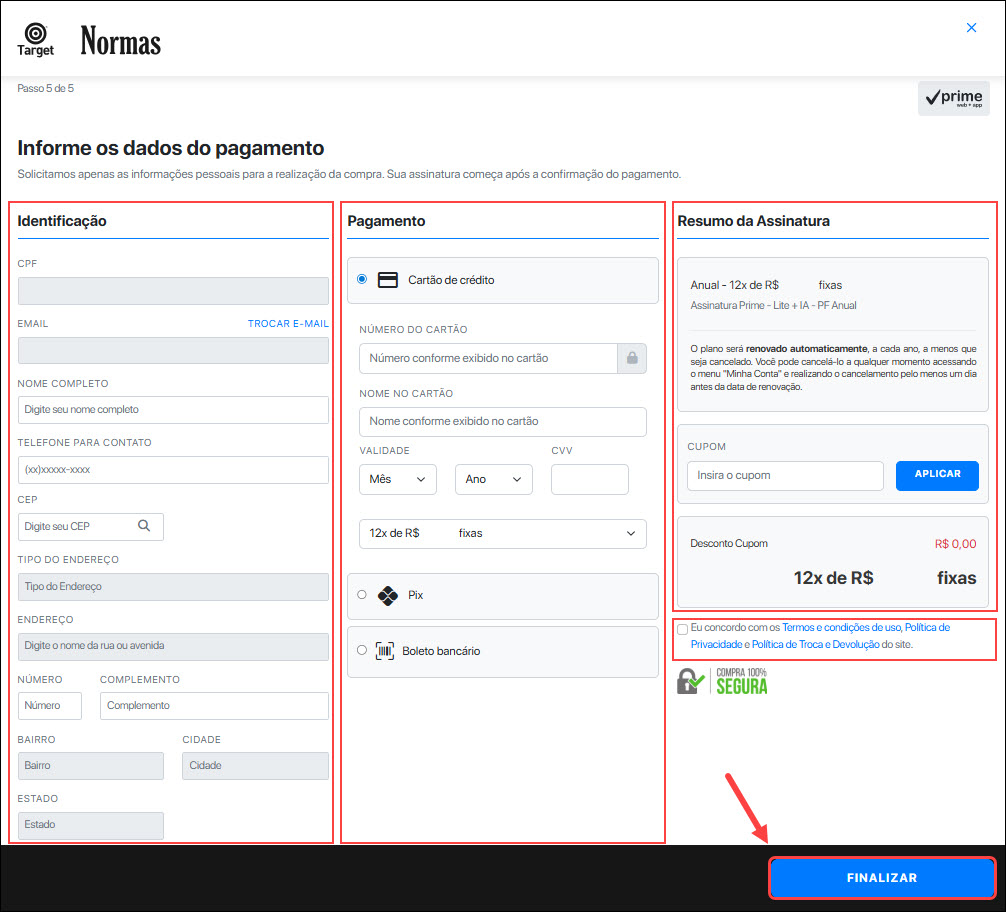Choose the Boleto bancário radio option
Screen dimensions: 1006x912
[x=362, y=651]
